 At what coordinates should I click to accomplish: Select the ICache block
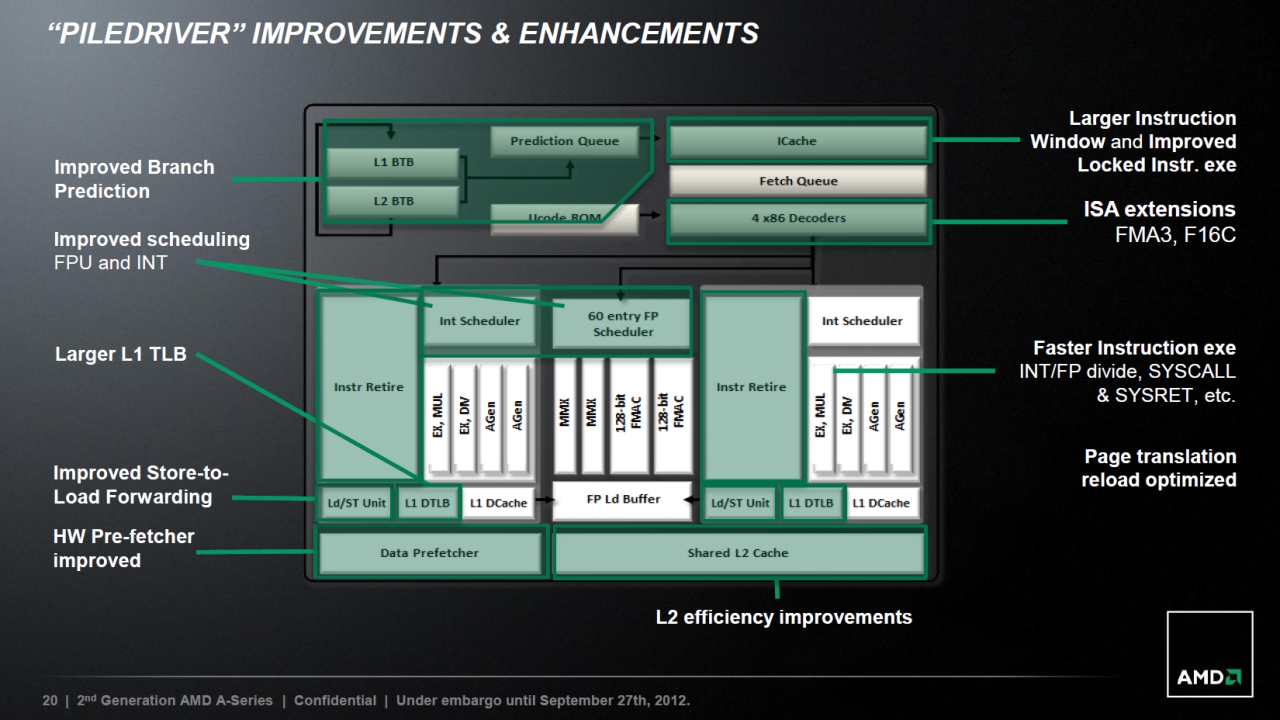click(797, 141)
